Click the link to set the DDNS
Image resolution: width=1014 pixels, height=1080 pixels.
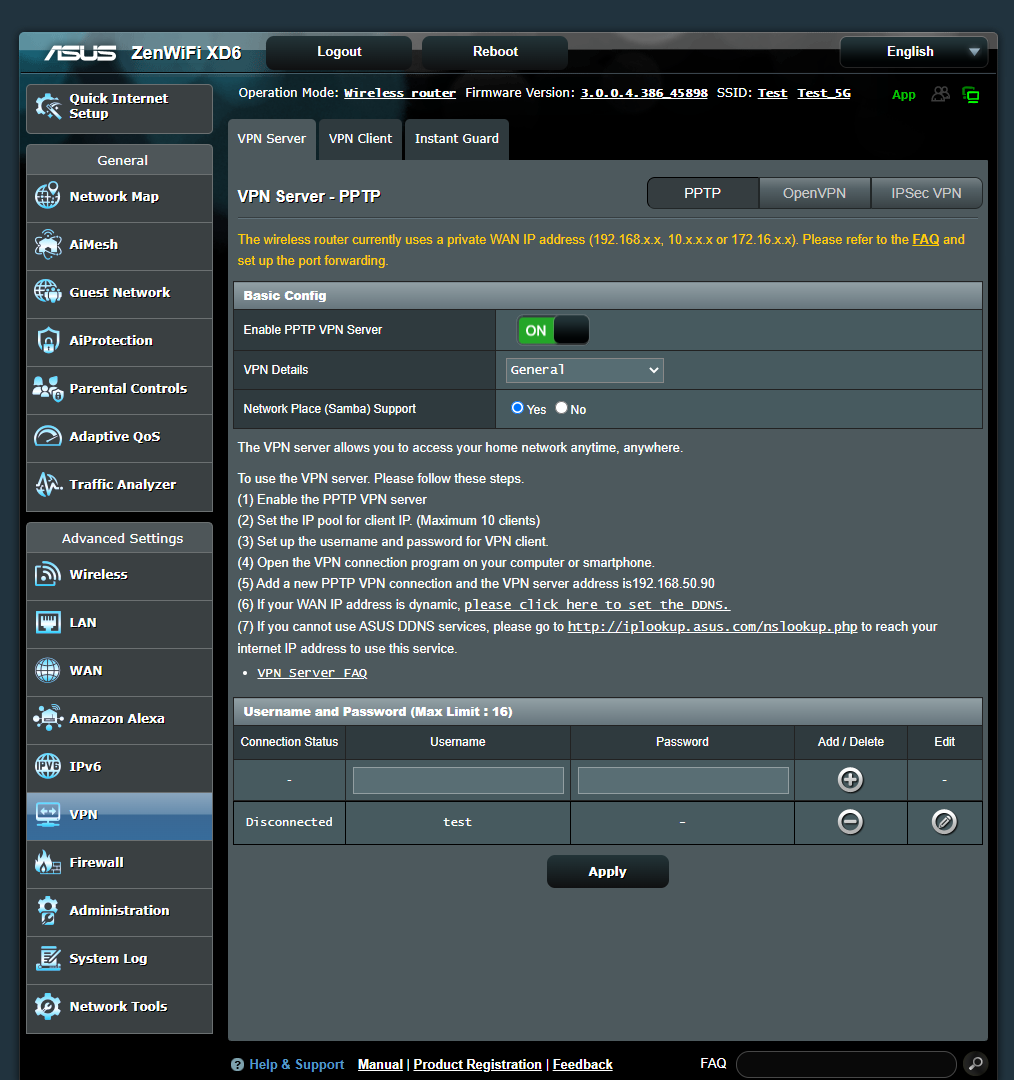[x=597, y=605]
